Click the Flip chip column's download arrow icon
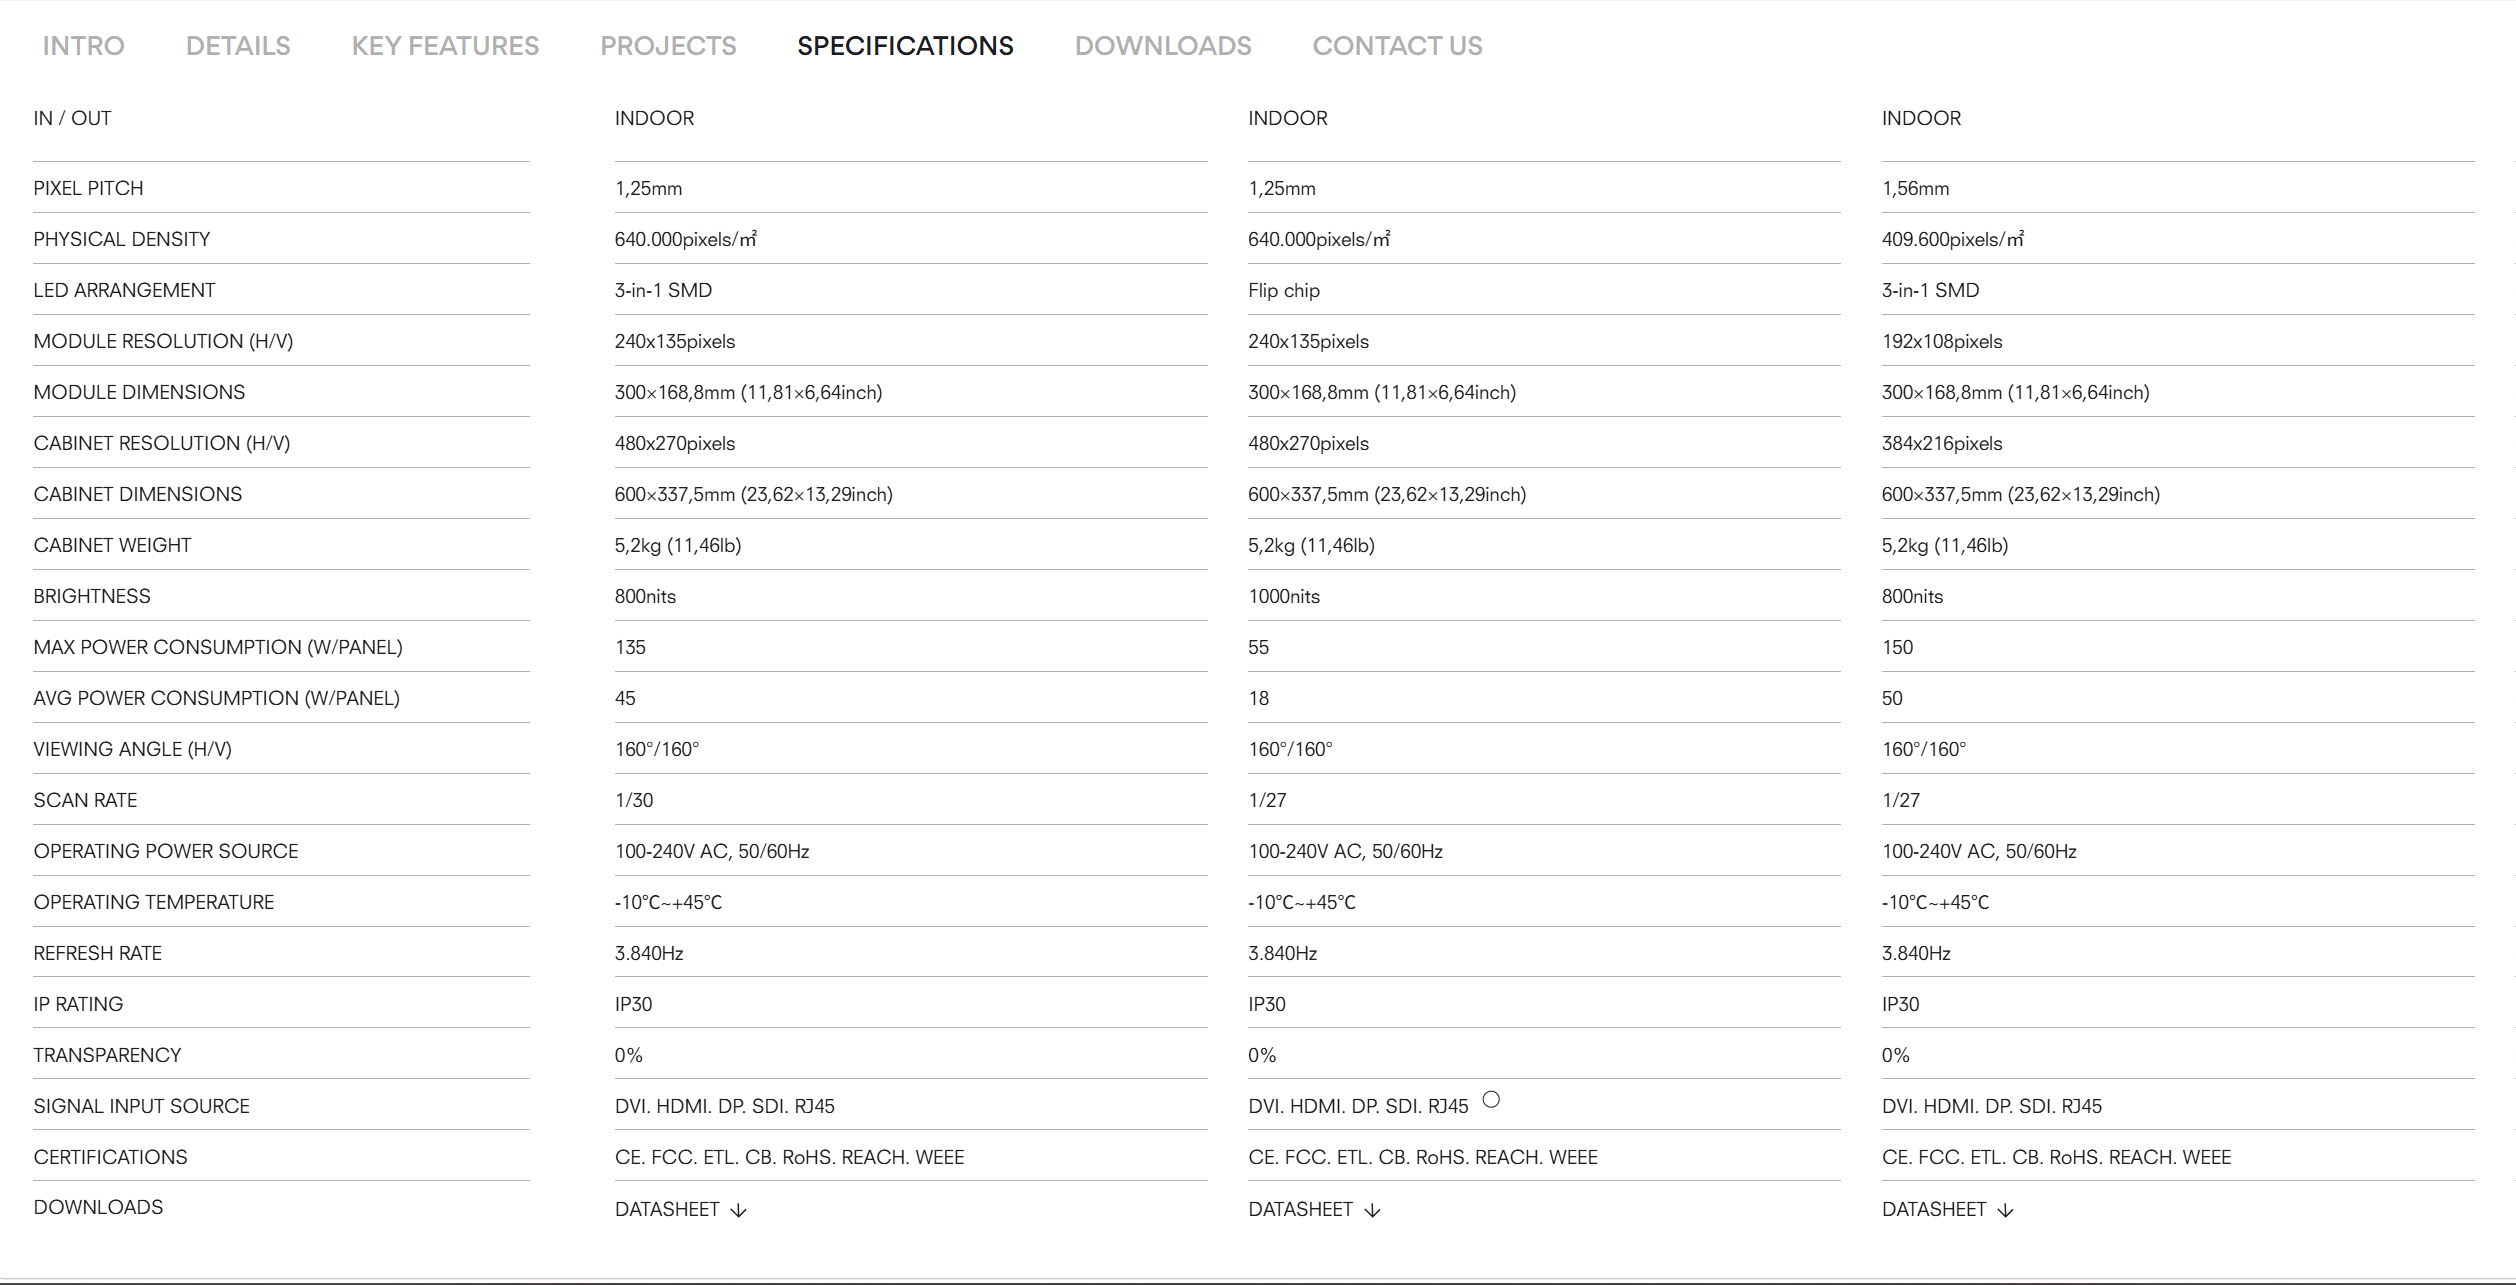Viewport: 2516px width, 1285px height. (1372, 1210)
